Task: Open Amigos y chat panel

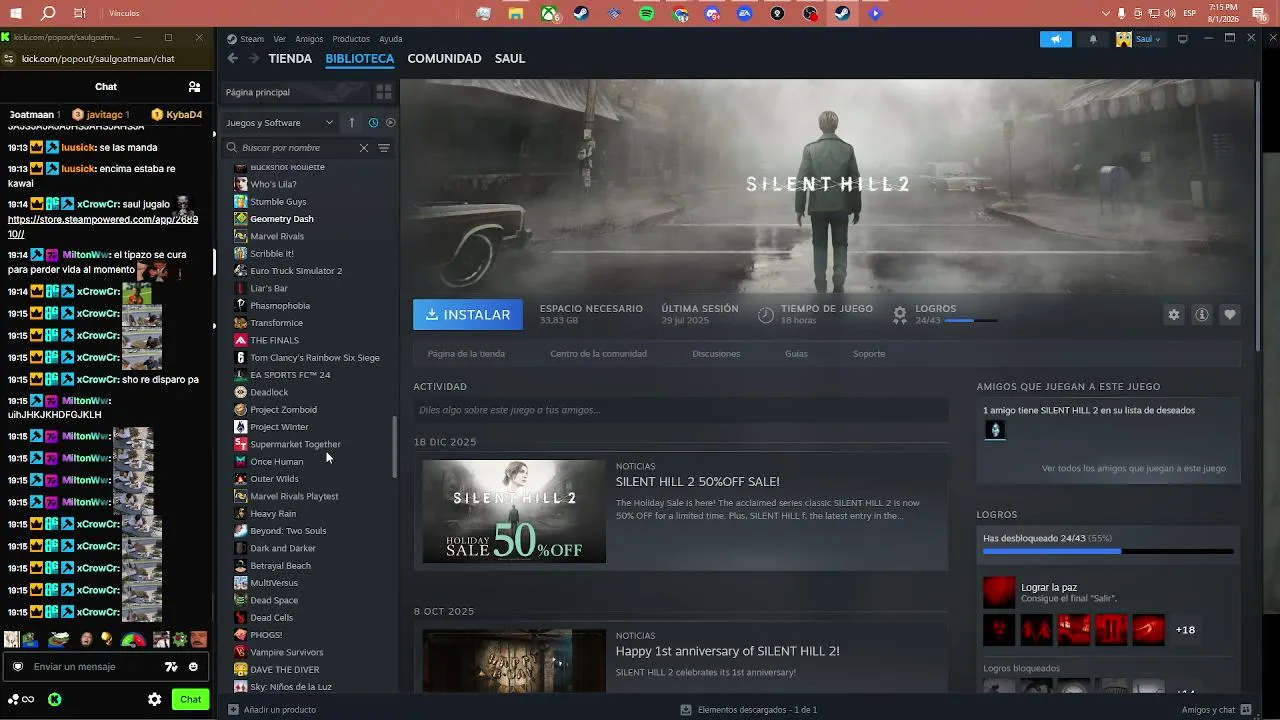Action: (x=1216, y=710)
